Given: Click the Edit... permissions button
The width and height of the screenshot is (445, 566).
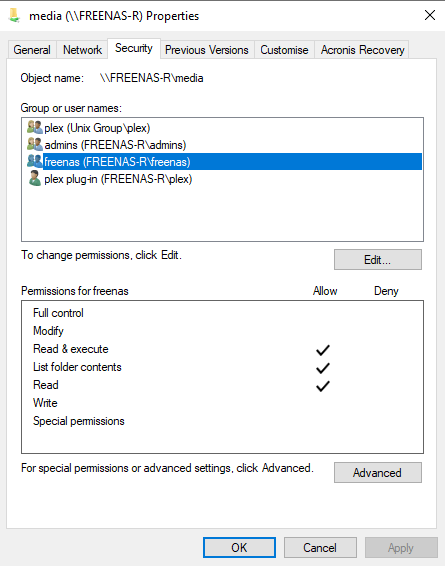Looking at the screenshot, I should coord(378,260).
